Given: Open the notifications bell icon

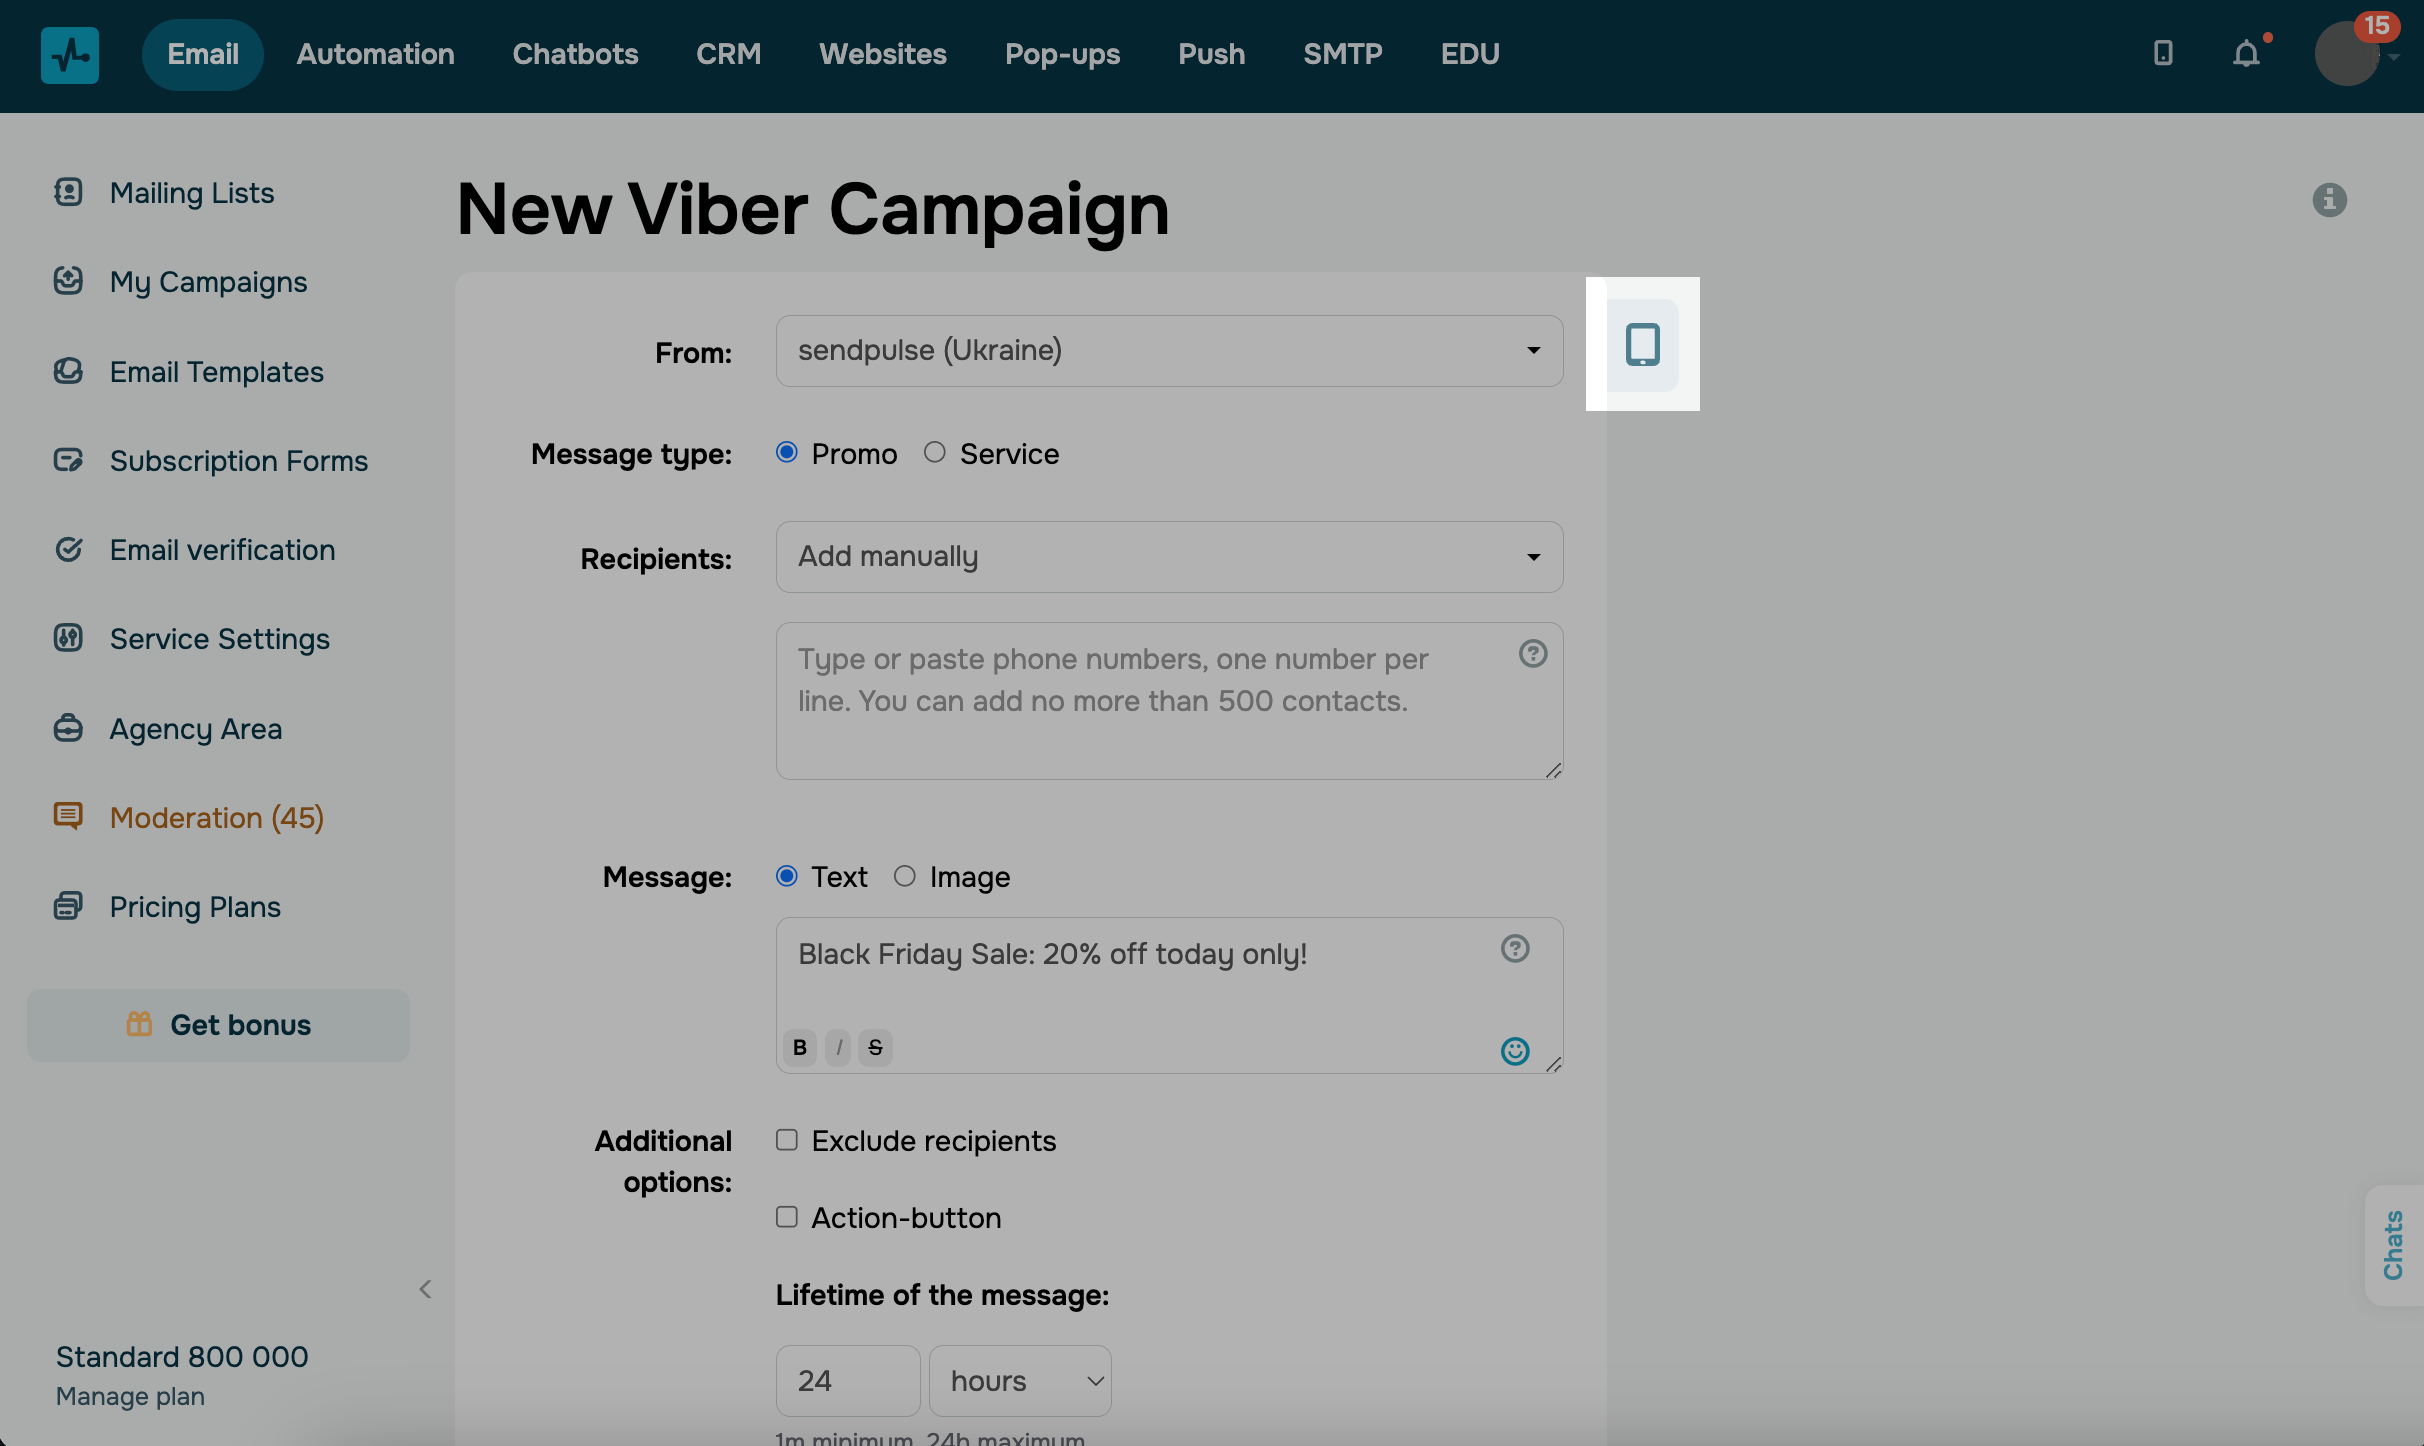Looking at the screenshot, I should tap(2246, 53).
